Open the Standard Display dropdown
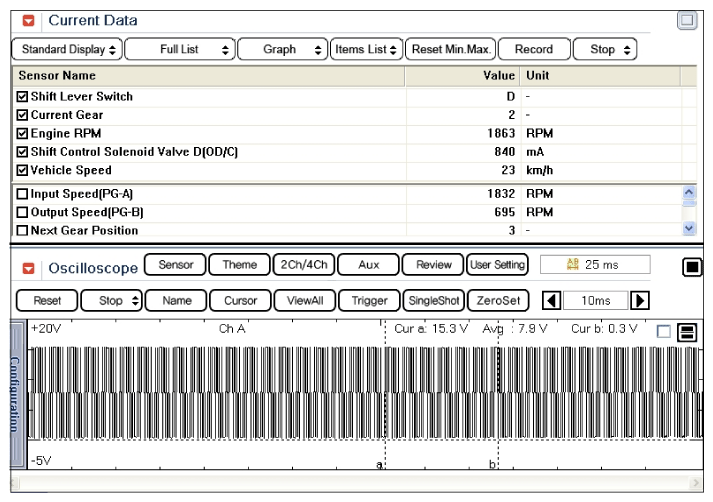Screen dimensions: 713x502 tap(67, 49)
